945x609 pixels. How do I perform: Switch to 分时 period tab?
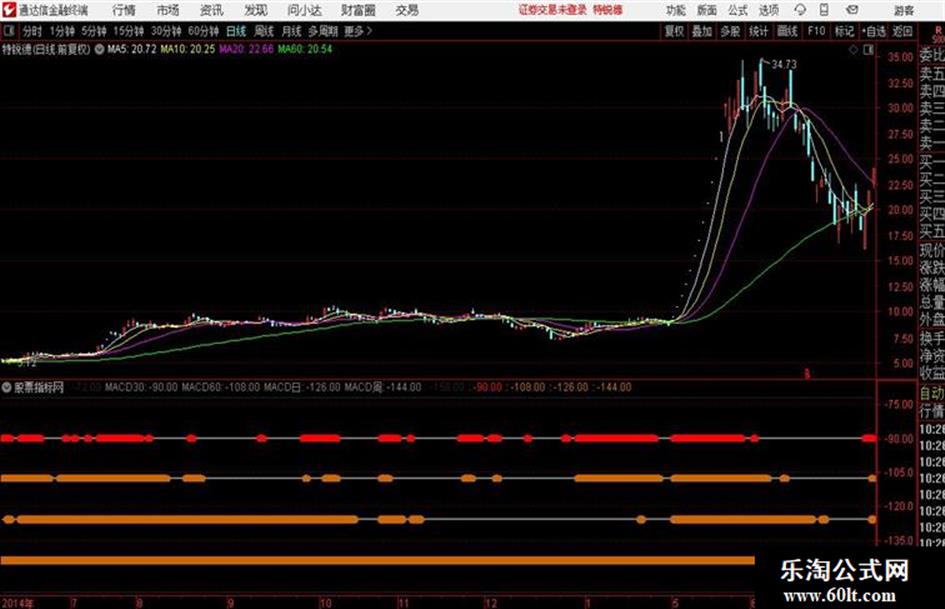click(x=33, y=31)
